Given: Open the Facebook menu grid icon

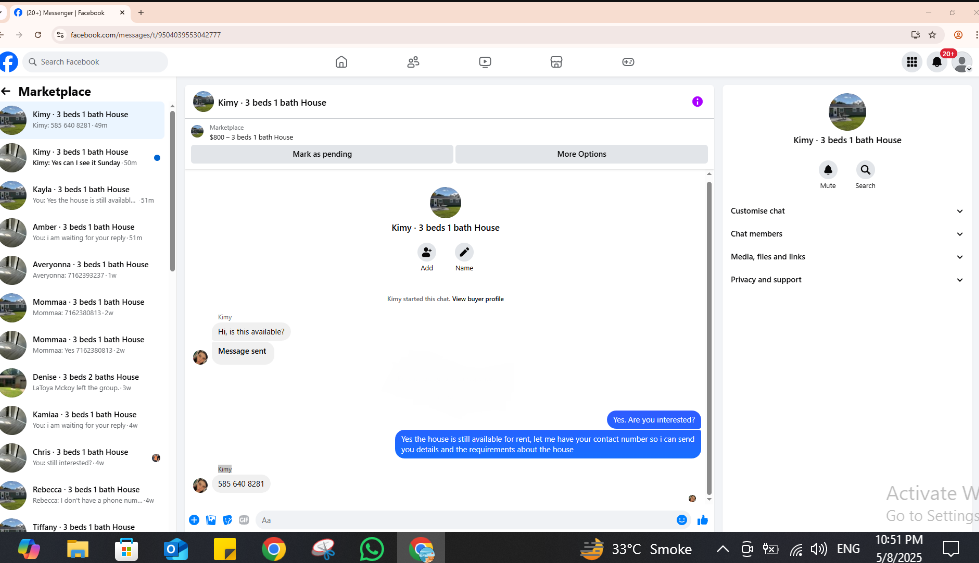Looking at the screenshot, I should pos(912,62).
